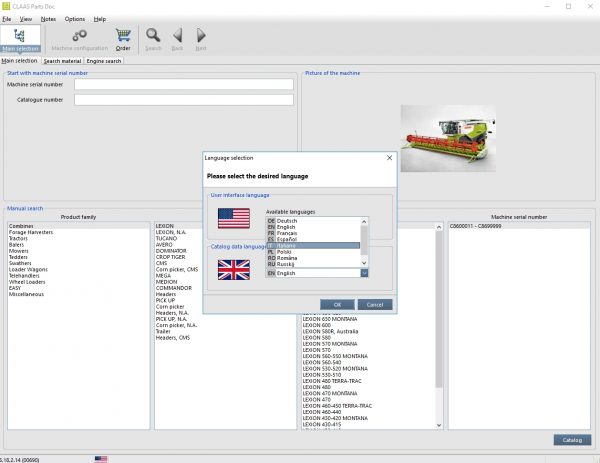Click the language list scroll down arrow

coord(364,263)
